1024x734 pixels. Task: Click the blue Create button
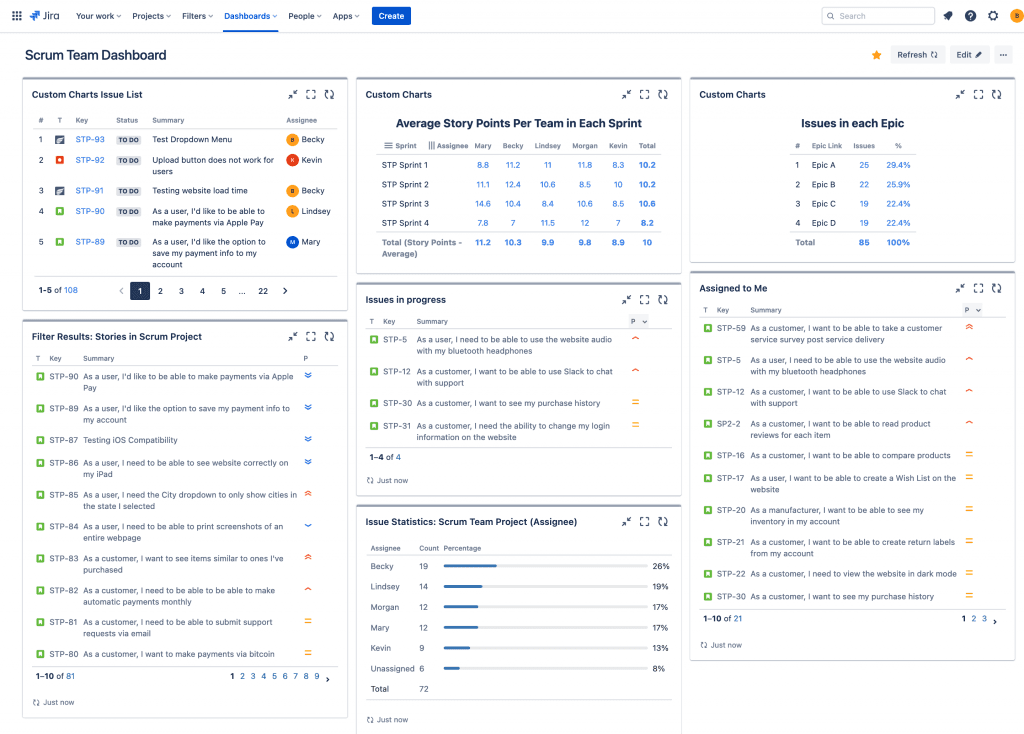(x=391, y=16)
